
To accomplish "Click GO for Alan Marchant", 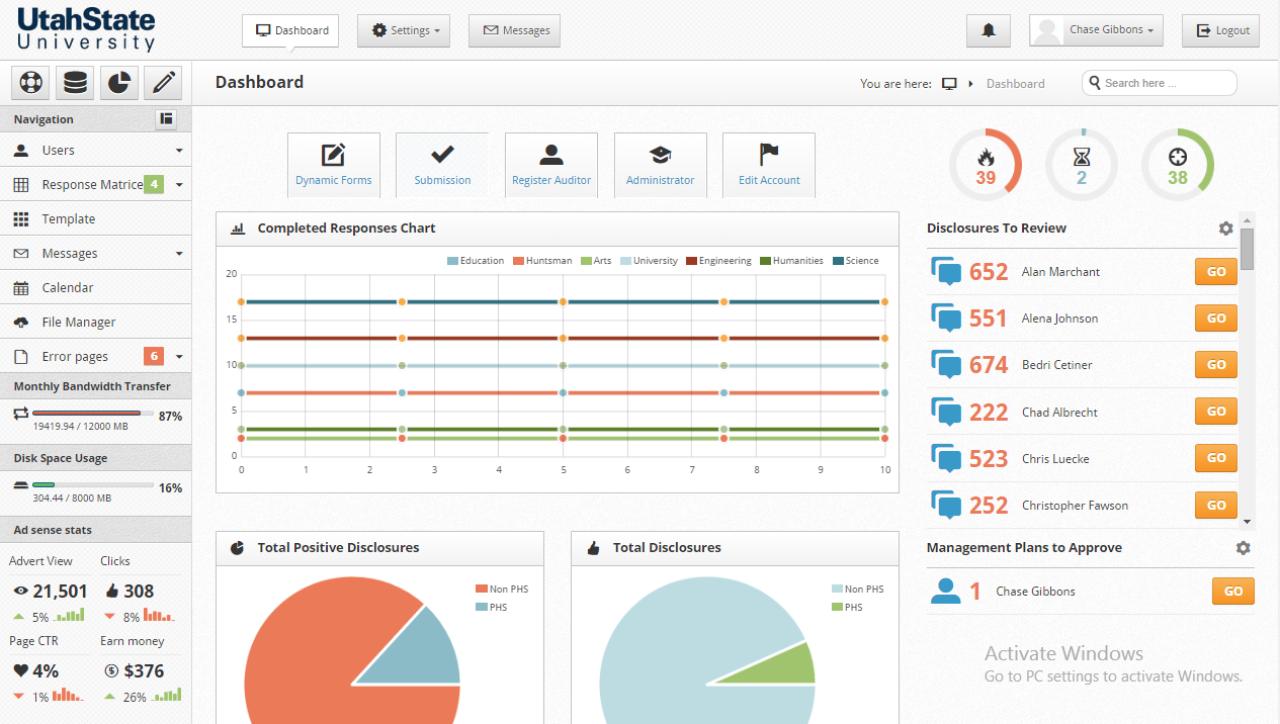I will [x=1216, y=271].
